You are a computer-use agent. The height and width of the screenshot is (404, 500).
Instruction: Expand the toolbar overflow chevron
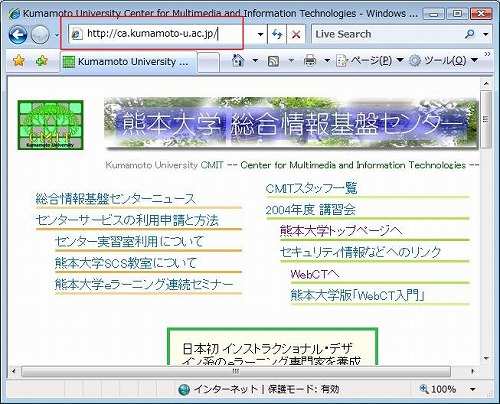[487, 54]
